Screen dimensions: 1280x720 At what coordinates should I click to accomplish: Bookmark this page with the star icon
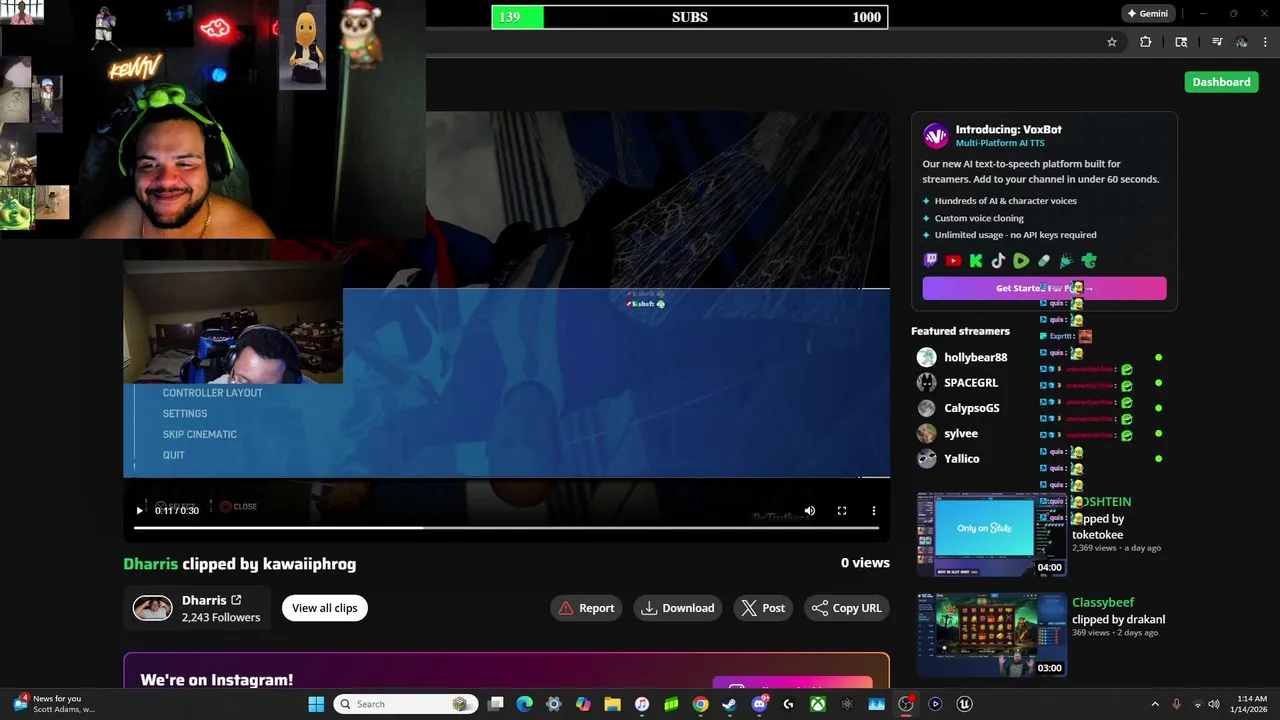1112,42
